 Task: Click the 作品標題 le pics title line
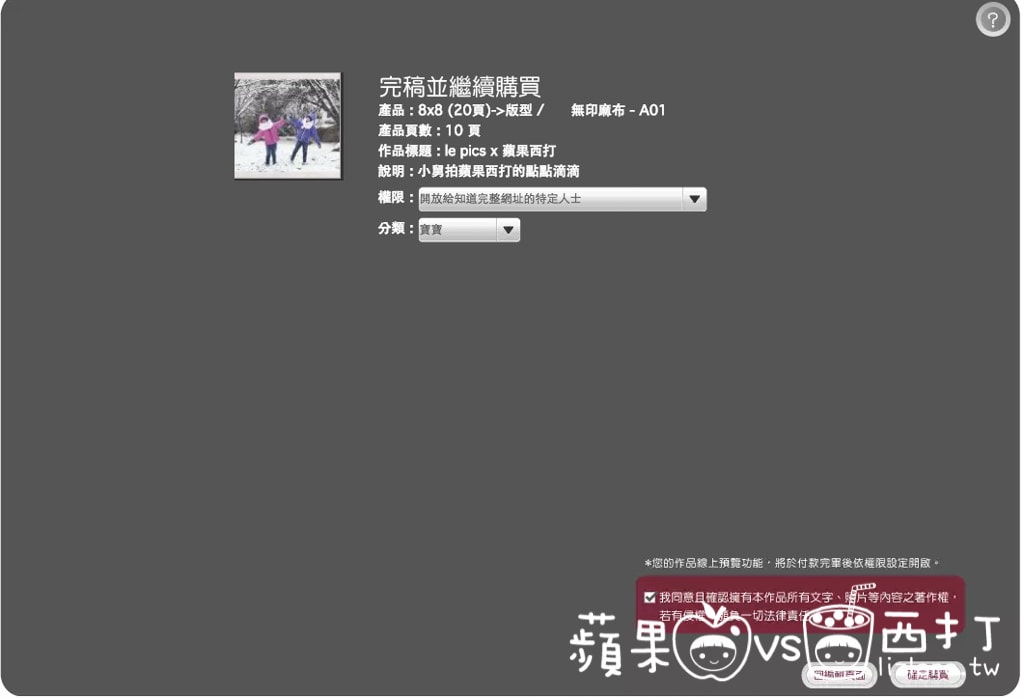click(x=466, y=151)
